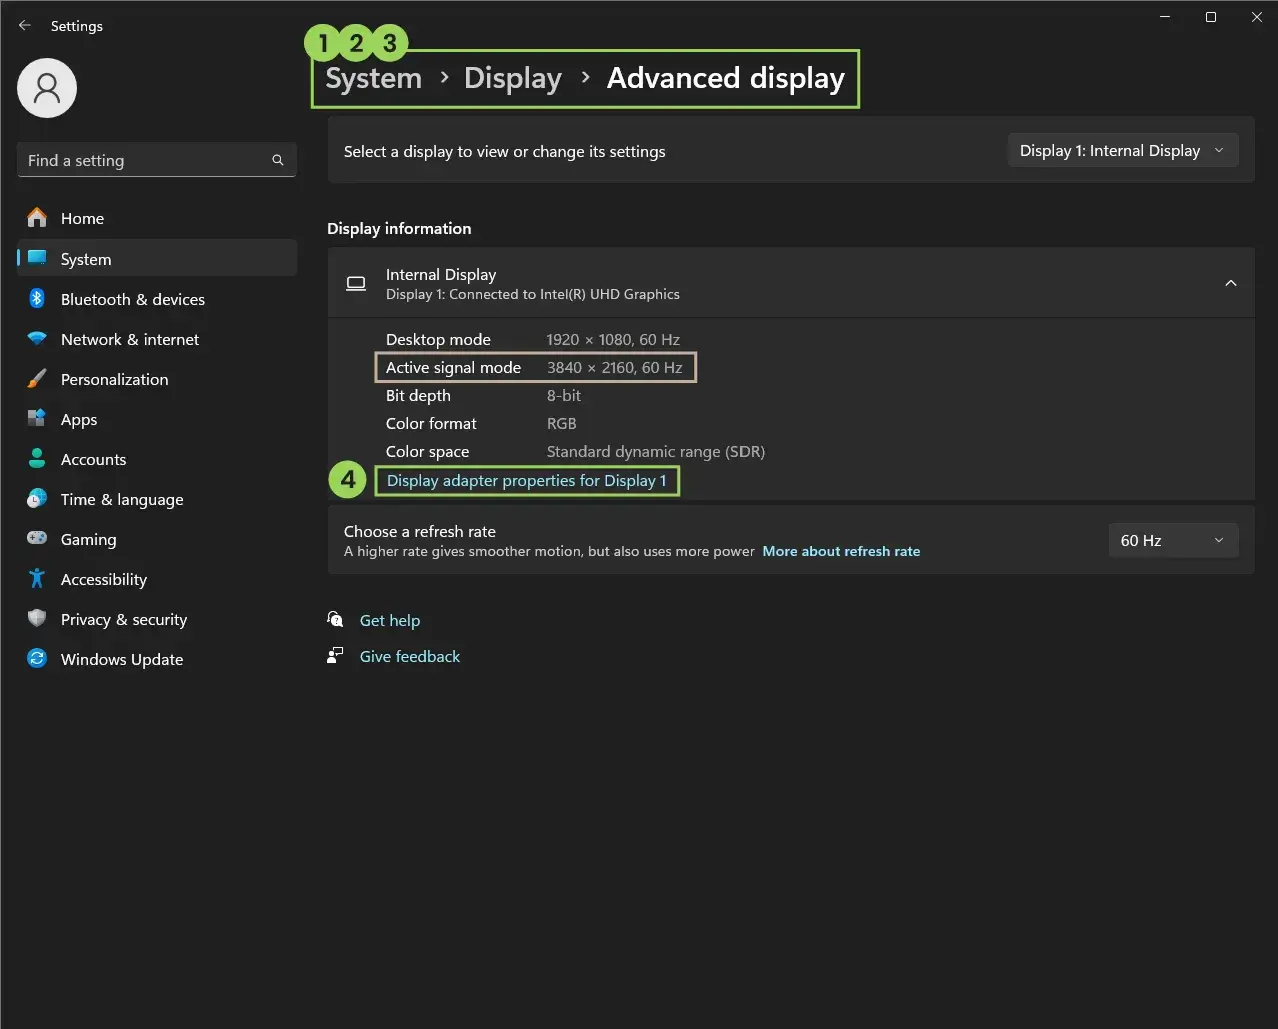Go to Network & internet settings

click(157, 339)
